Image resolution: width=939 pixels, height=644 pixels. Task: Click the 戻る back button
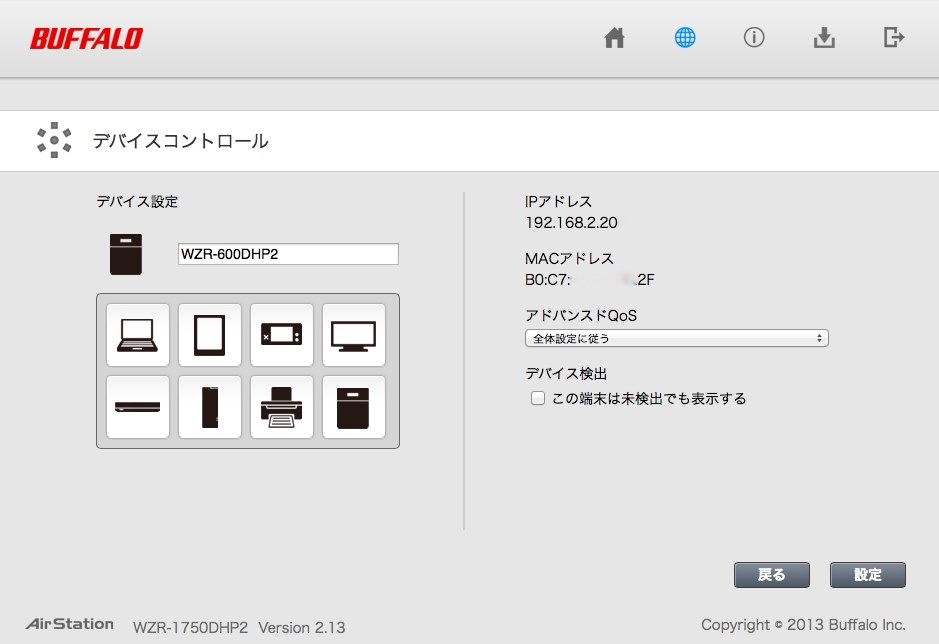[x=771, y=575]
